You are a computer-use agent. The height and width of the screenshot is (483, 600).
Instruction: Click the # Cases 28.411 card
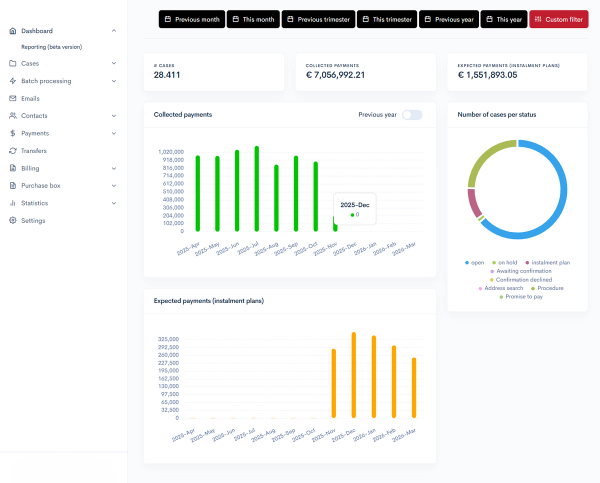214,72
